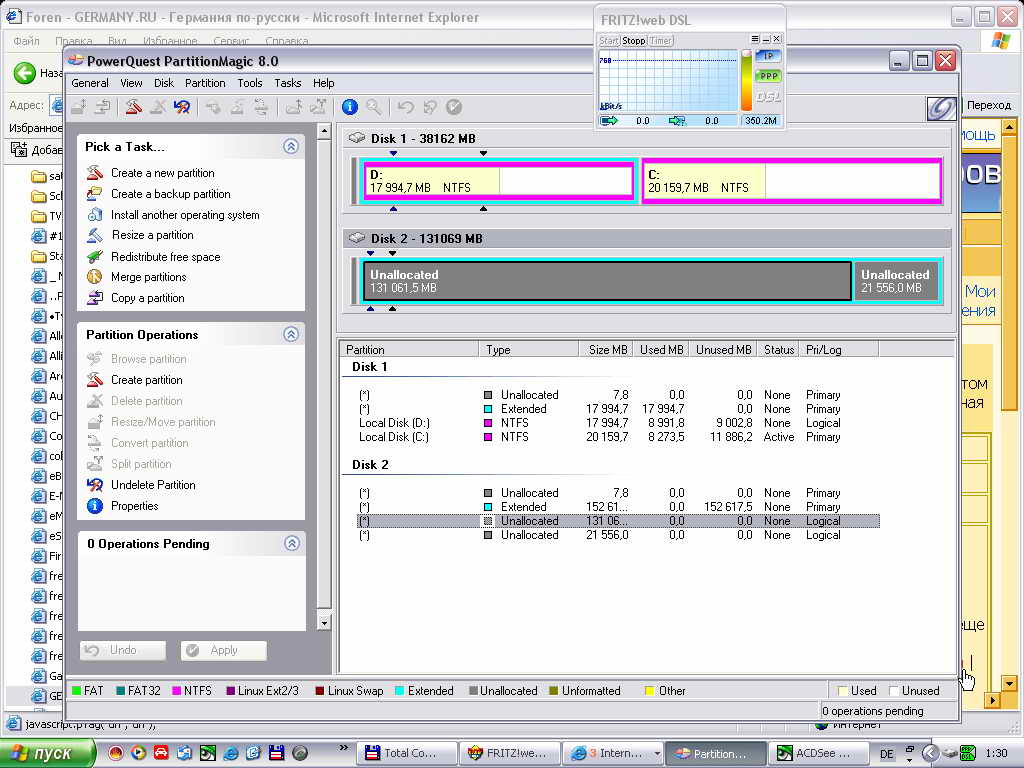Viewport: 1024px width, 768px height.
Task: Choose Install another operating system task
Action: (185, 215)
